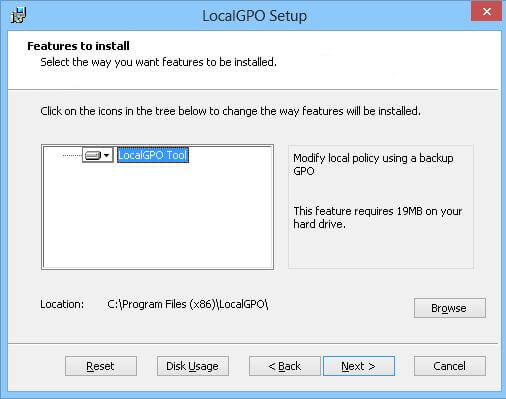Click the install path C:\Program Files (x86)\LocalGPO\
The height and width of the screenshot is (399, 506).
click(x=188, y=304)
